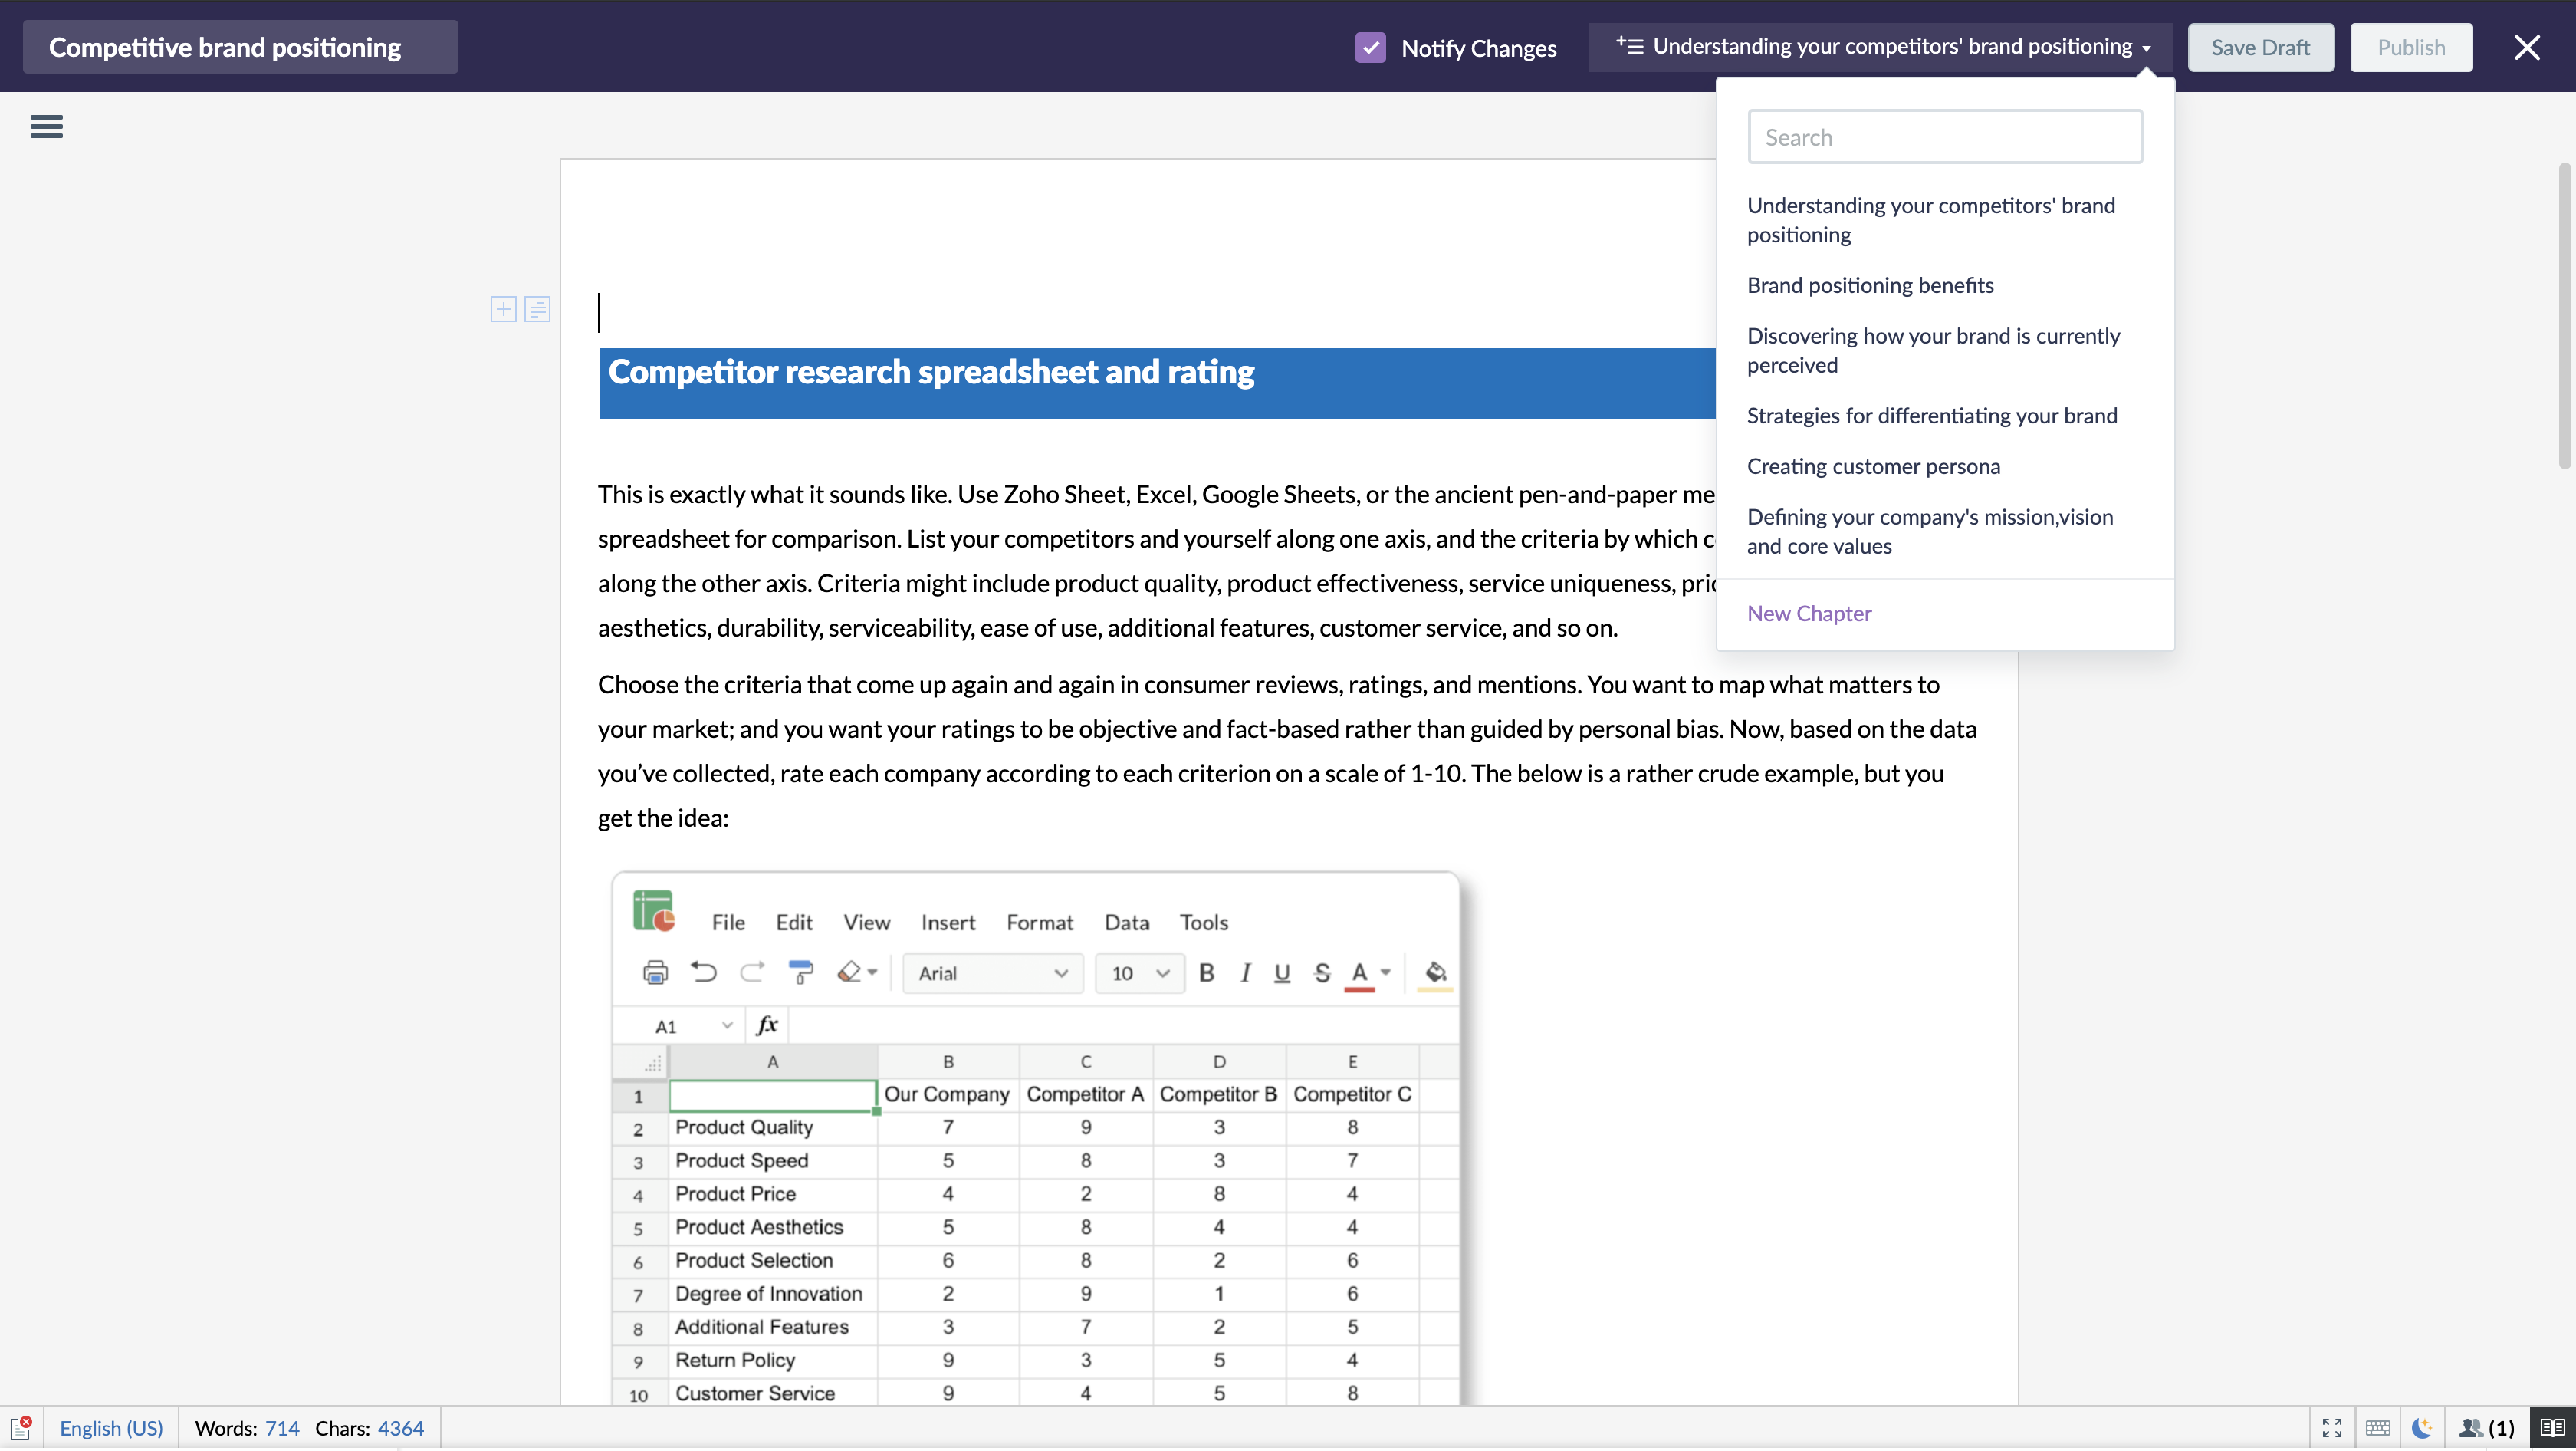Image resolution: width=2576 pixels, height=1451 pixels.
Task: Open the hamburger menu in the editor
Action: [46, 127]
